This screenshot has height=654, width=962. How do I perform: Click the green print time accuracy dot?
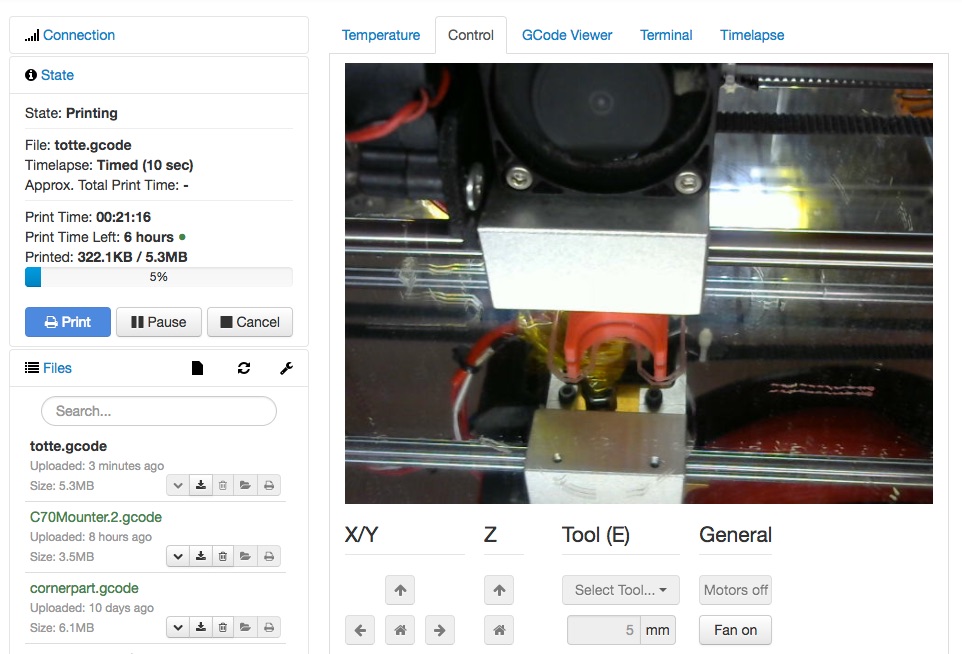182,237
